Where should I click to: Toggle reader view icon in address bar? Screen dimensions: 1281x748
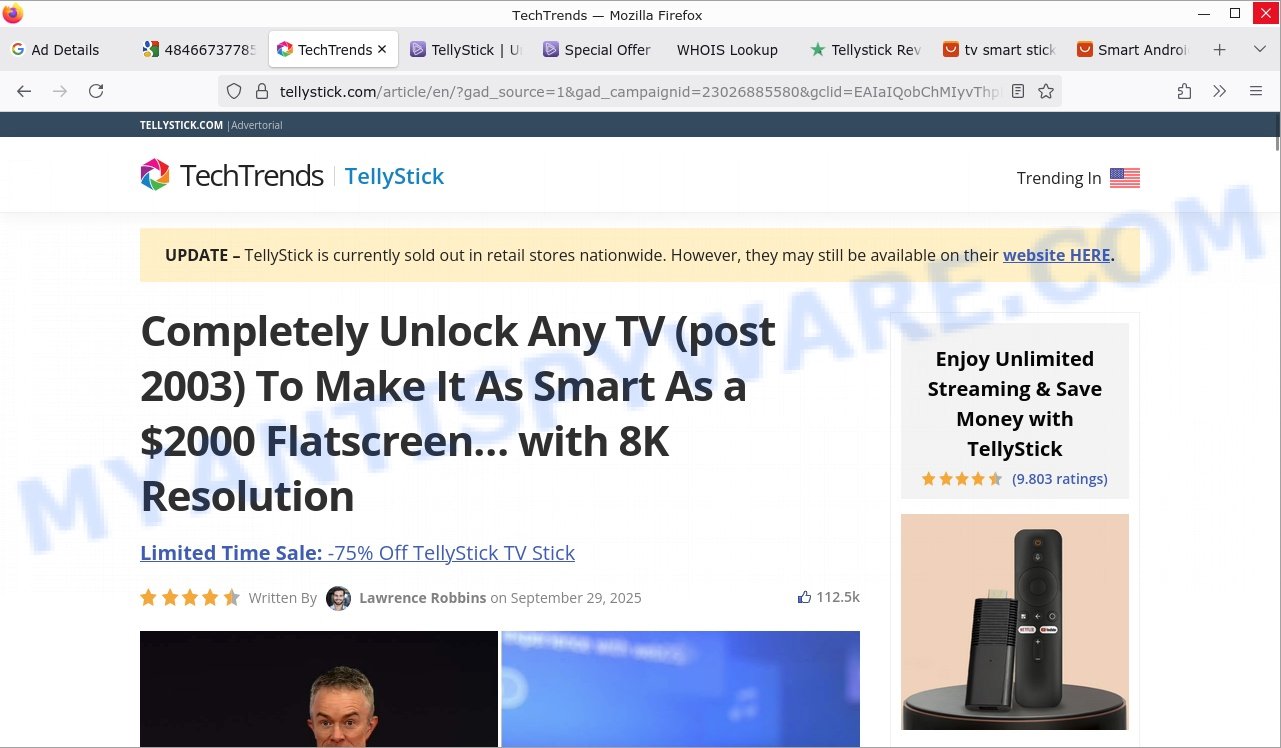1018,91
